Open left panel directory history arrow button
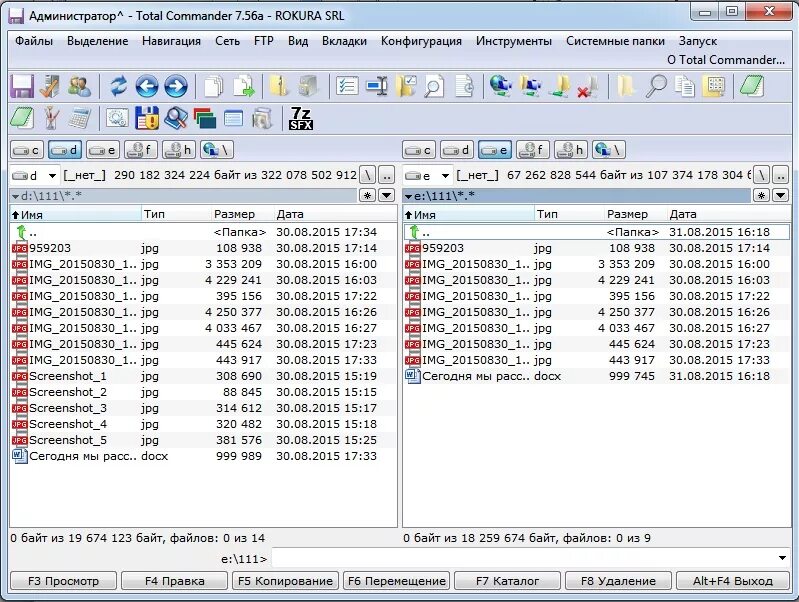The image size is (799, 602). [387, 195]
